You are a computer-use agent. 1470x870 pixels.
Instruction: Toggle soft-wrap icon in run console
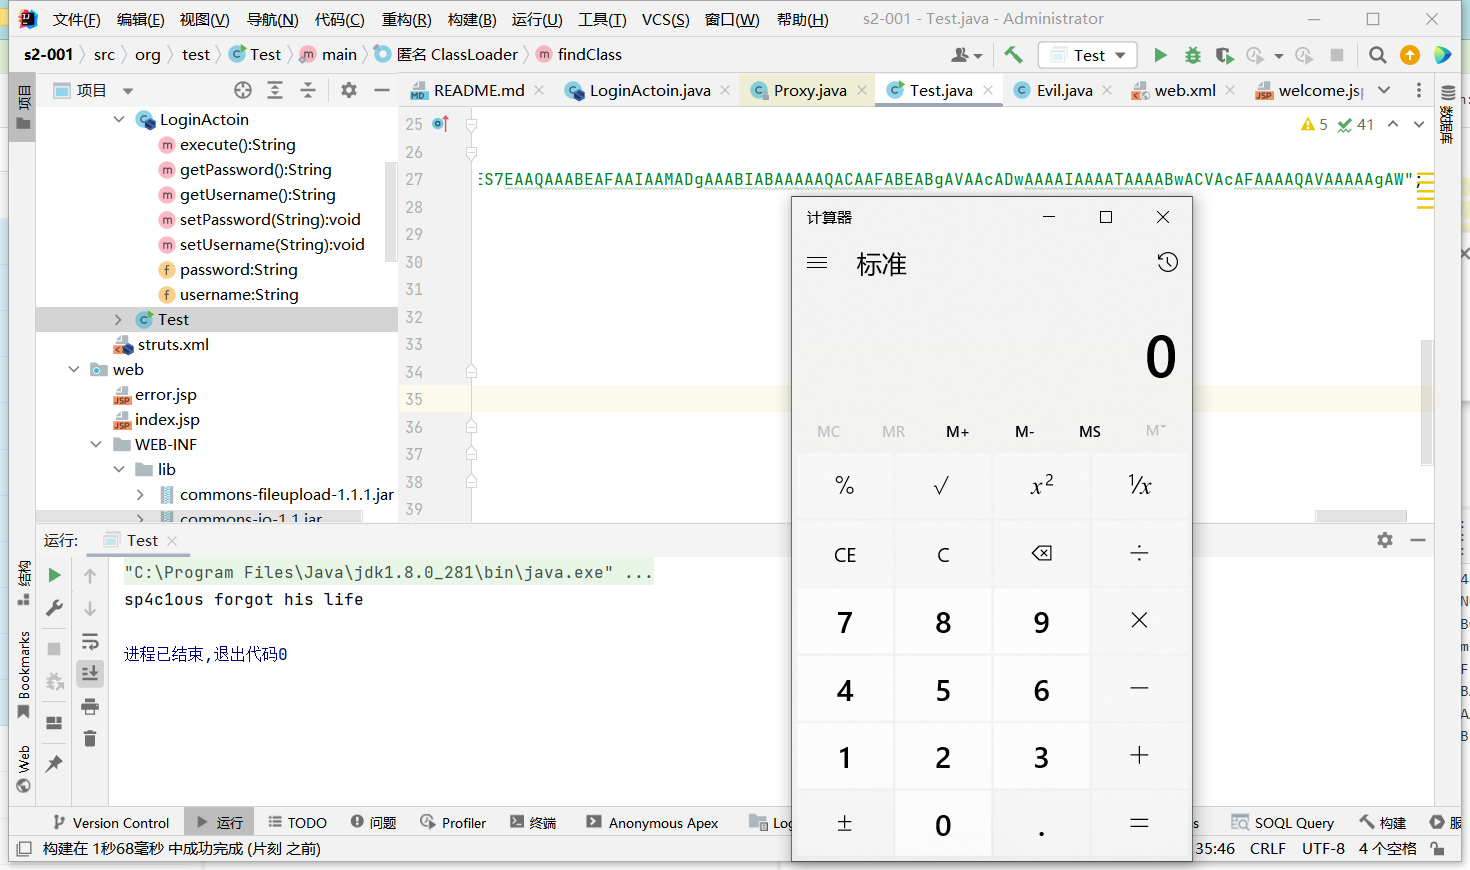[x=90, y=641]
